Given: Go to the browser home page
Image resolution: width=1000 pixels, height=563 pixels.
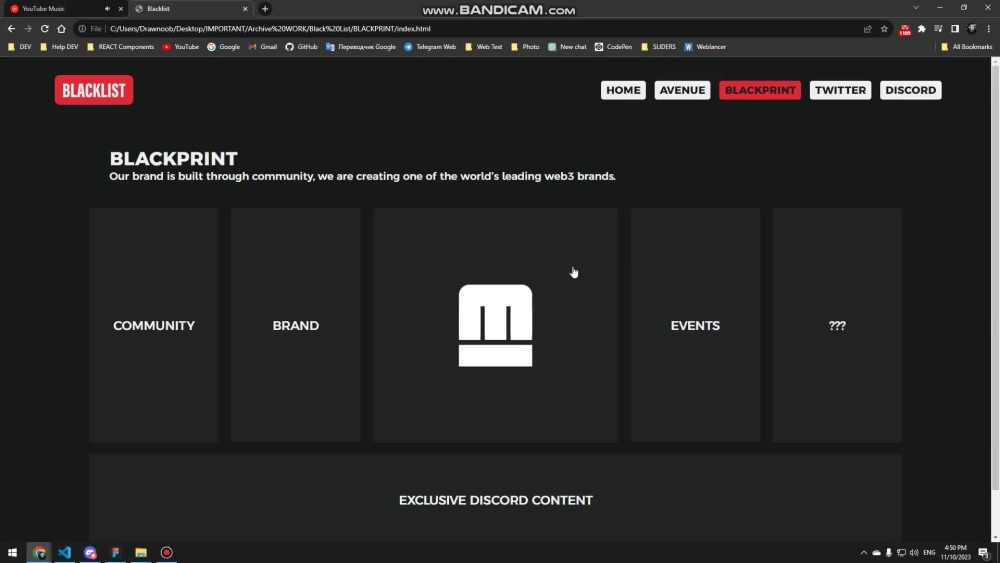Looking at the screenshot, I should click(x=61, y=29).
